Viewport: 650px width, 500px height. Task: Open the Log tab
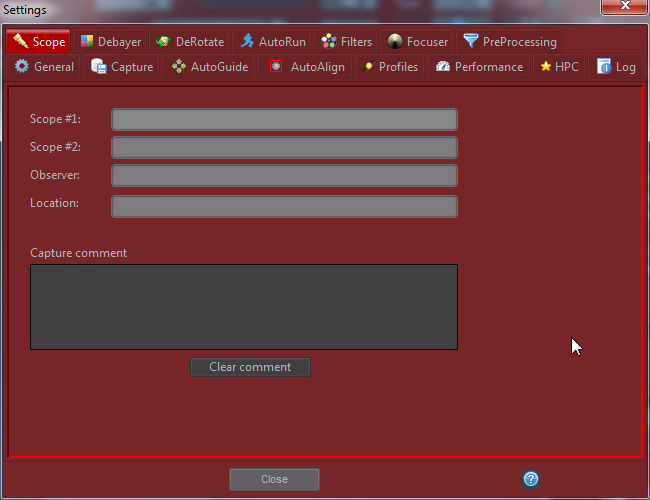click(x=616, y=67)
